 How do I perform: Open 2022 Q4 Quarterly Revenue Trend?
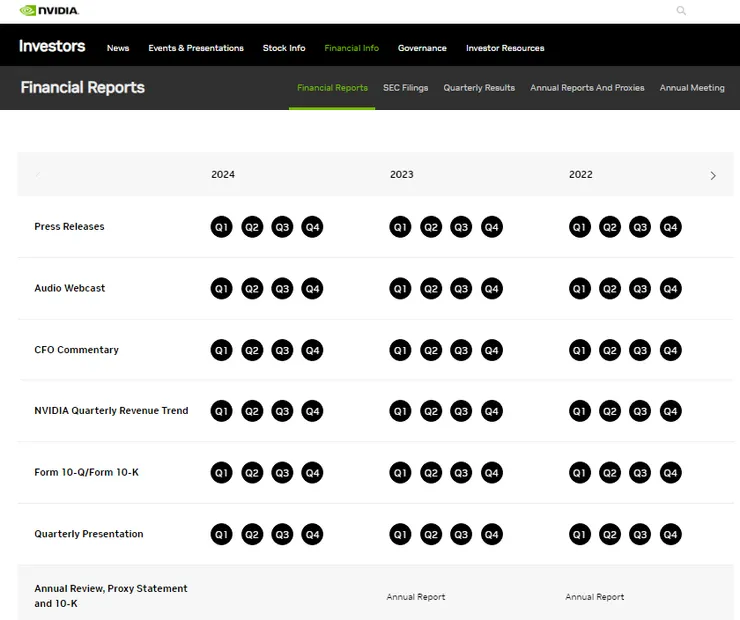pos(671,411)
